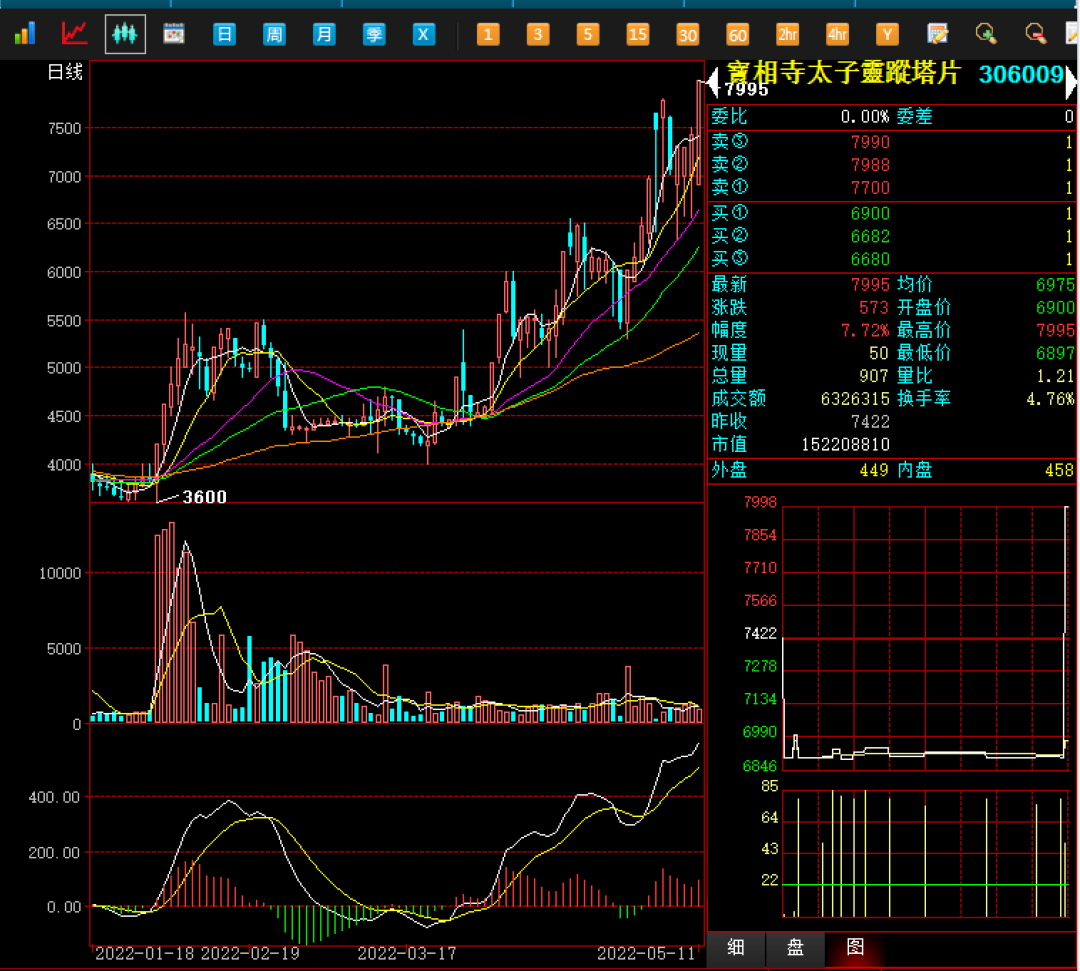
Task: Open the calendar date picker icon
Action: point(174,33)
